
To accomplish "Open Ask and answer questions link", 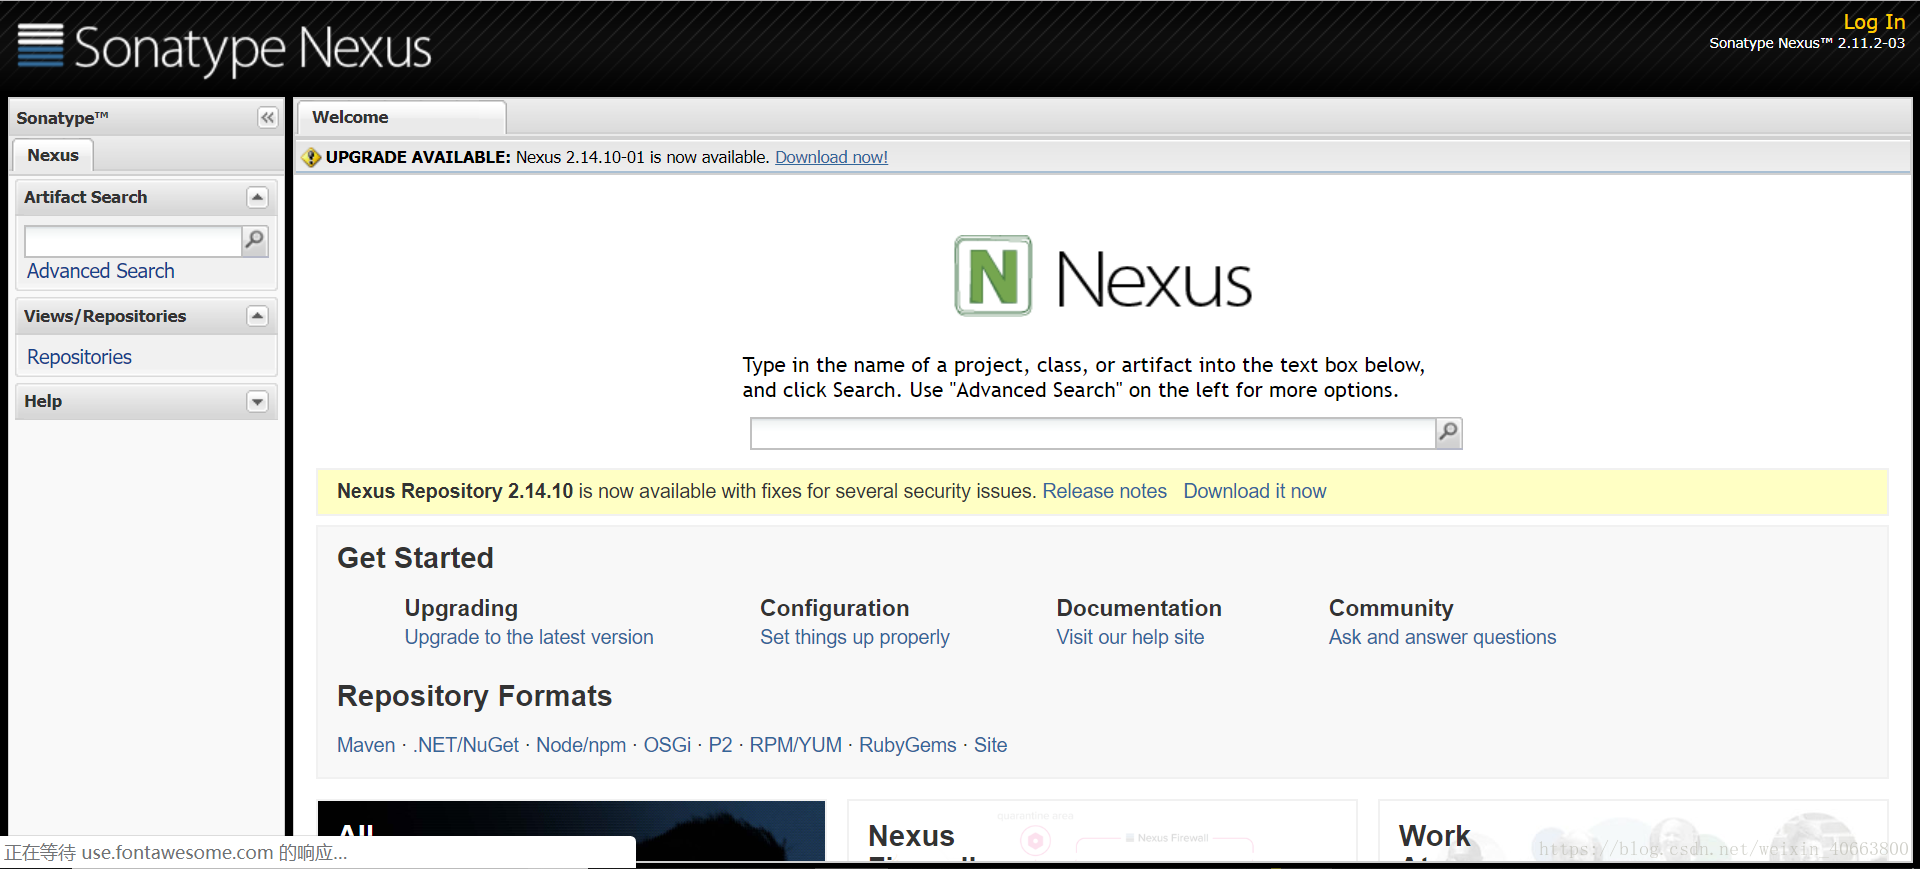I will point(1442,637).
